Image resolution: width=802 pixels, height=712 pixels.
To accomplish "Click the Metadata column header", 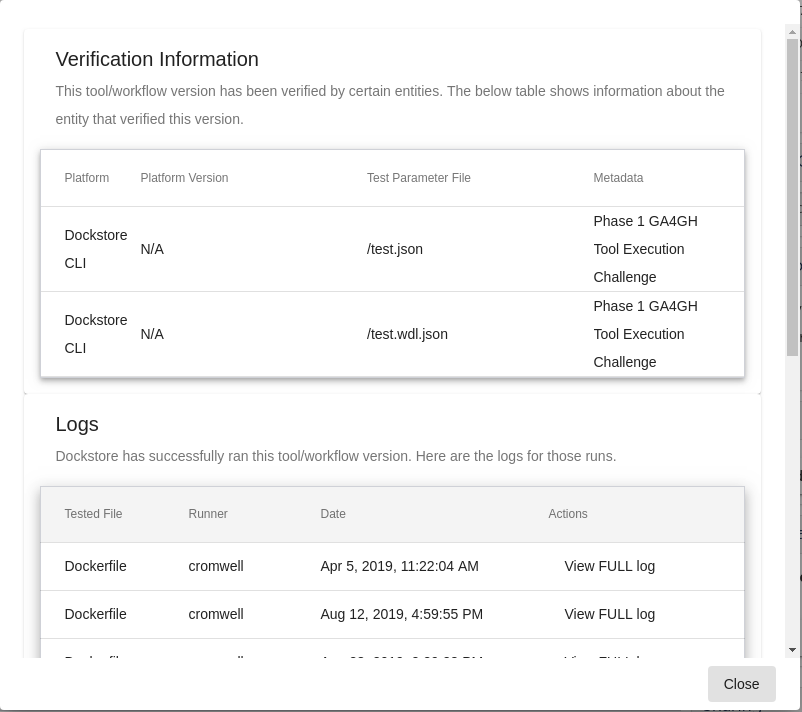I will (618, 178).
